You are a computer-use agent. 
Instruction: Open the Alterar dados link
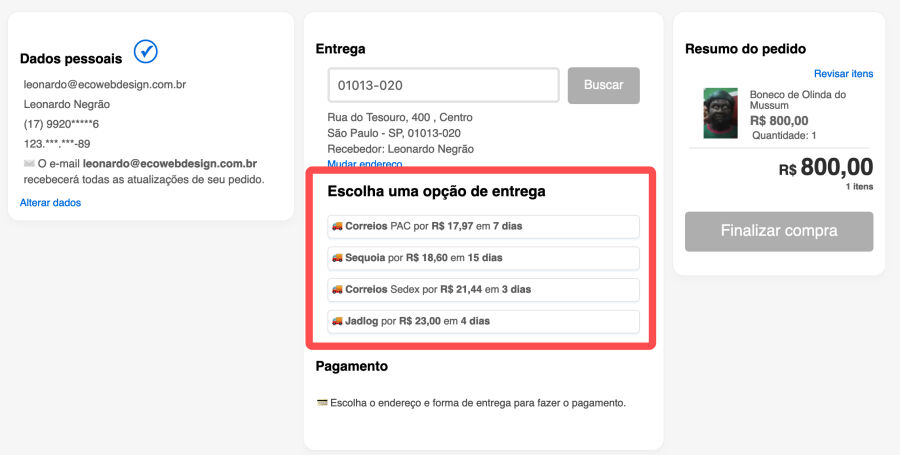point(50,203)
